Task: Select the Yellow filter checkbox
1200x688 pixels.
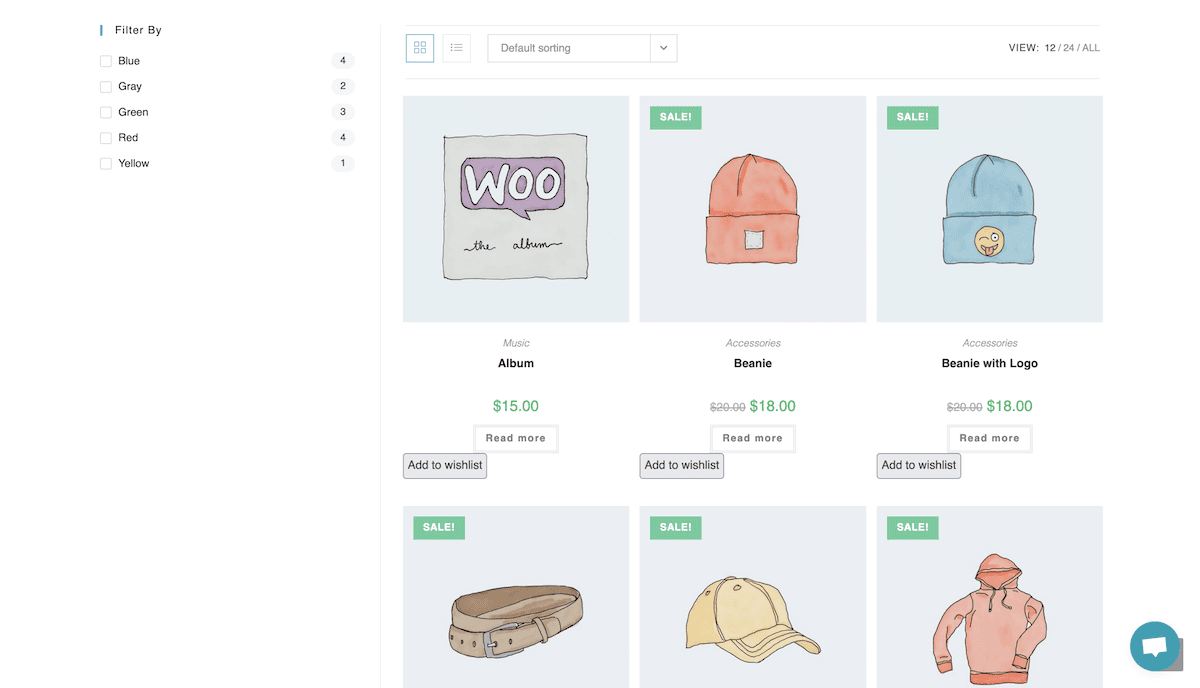Action: click(106, 164)
